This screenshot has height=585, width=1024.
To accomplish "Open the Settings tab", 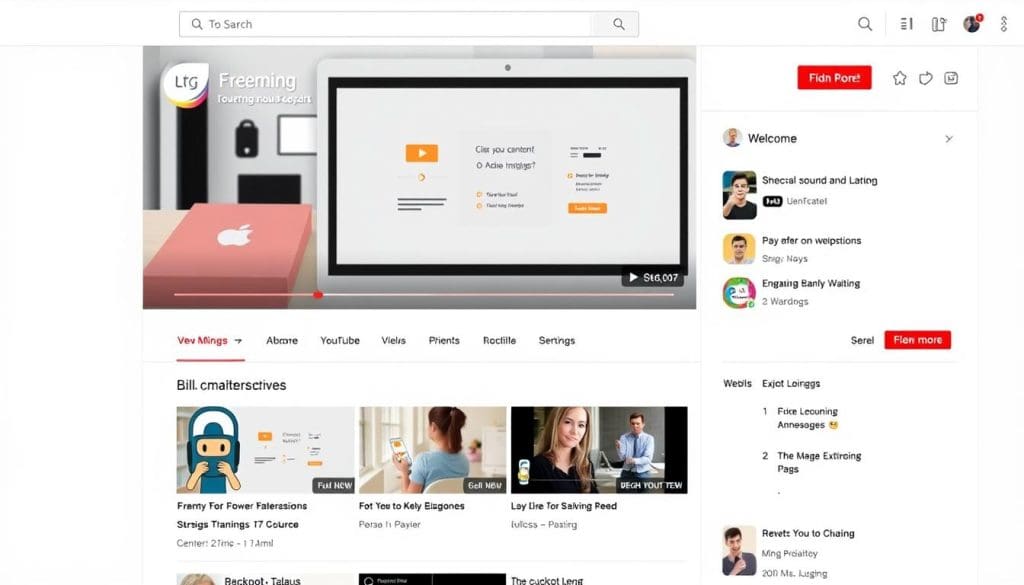I will 557,341.
